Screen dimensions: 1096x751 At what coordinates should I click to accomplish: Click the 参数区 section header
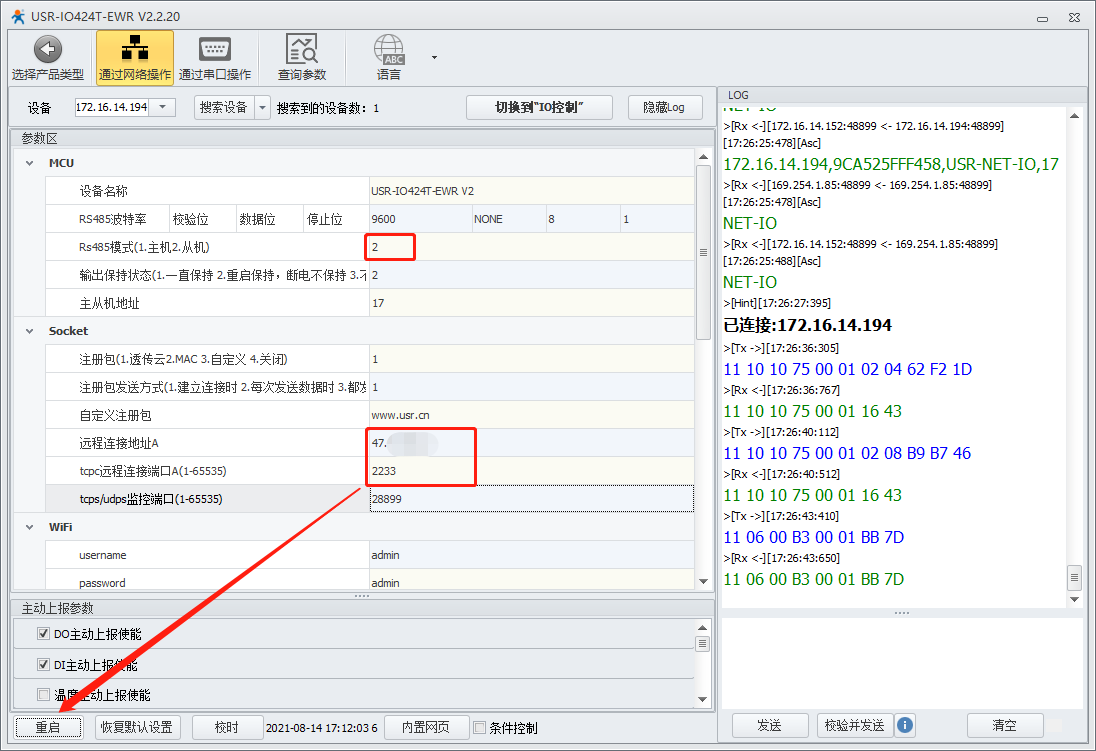(x=40, y=138)
